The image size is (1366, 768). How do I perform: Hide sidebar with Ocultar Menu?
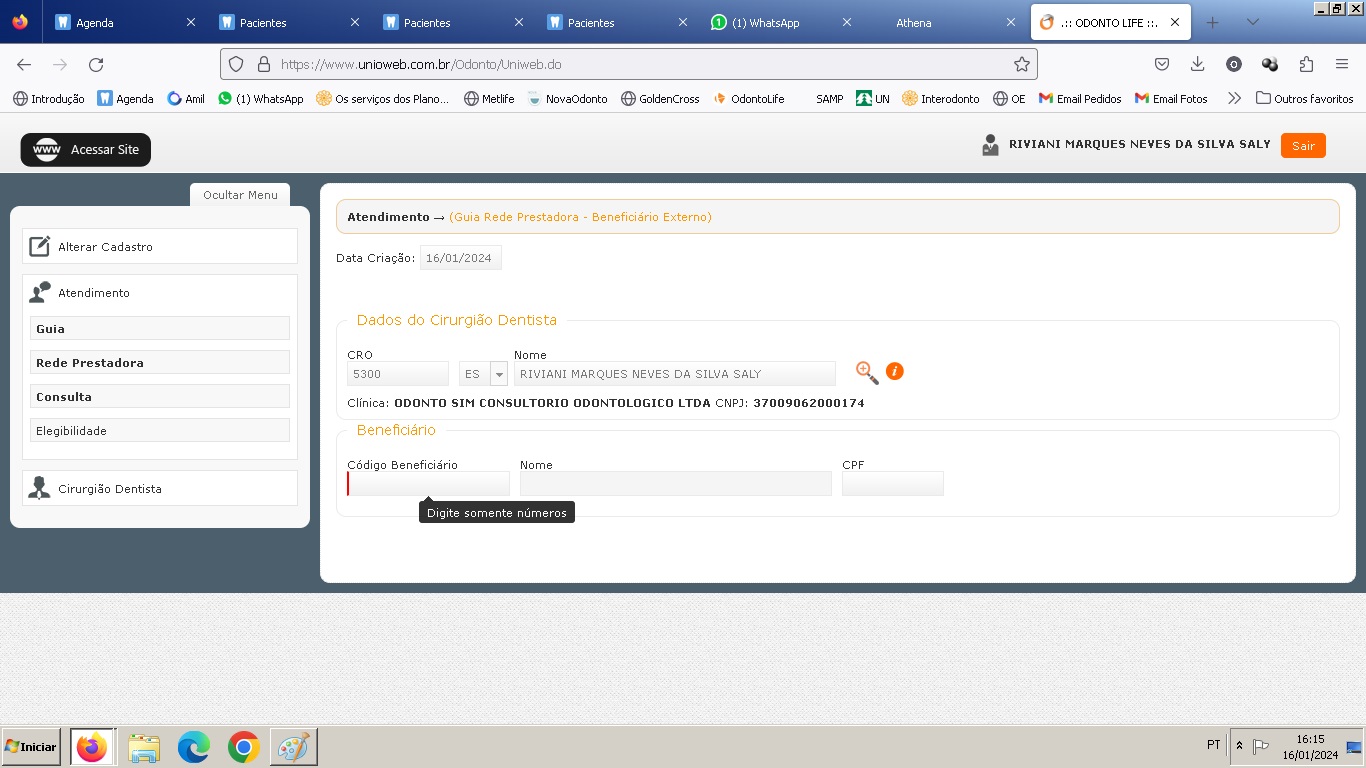(x=240, y=195)
